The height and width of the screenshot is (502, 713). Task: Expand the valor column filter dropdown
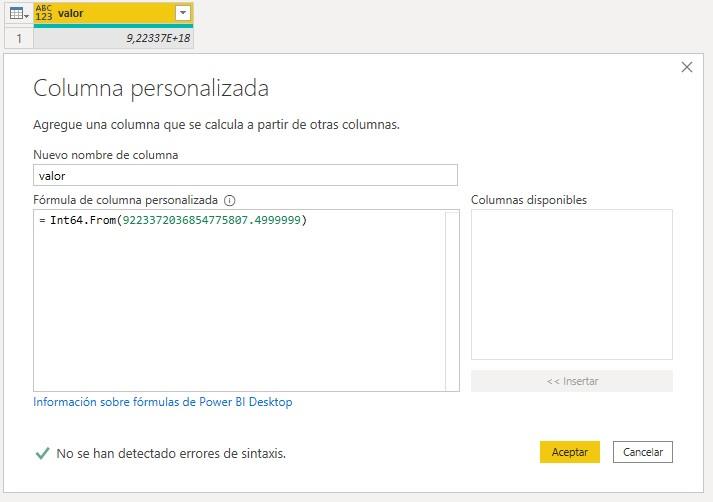point(182,13)
